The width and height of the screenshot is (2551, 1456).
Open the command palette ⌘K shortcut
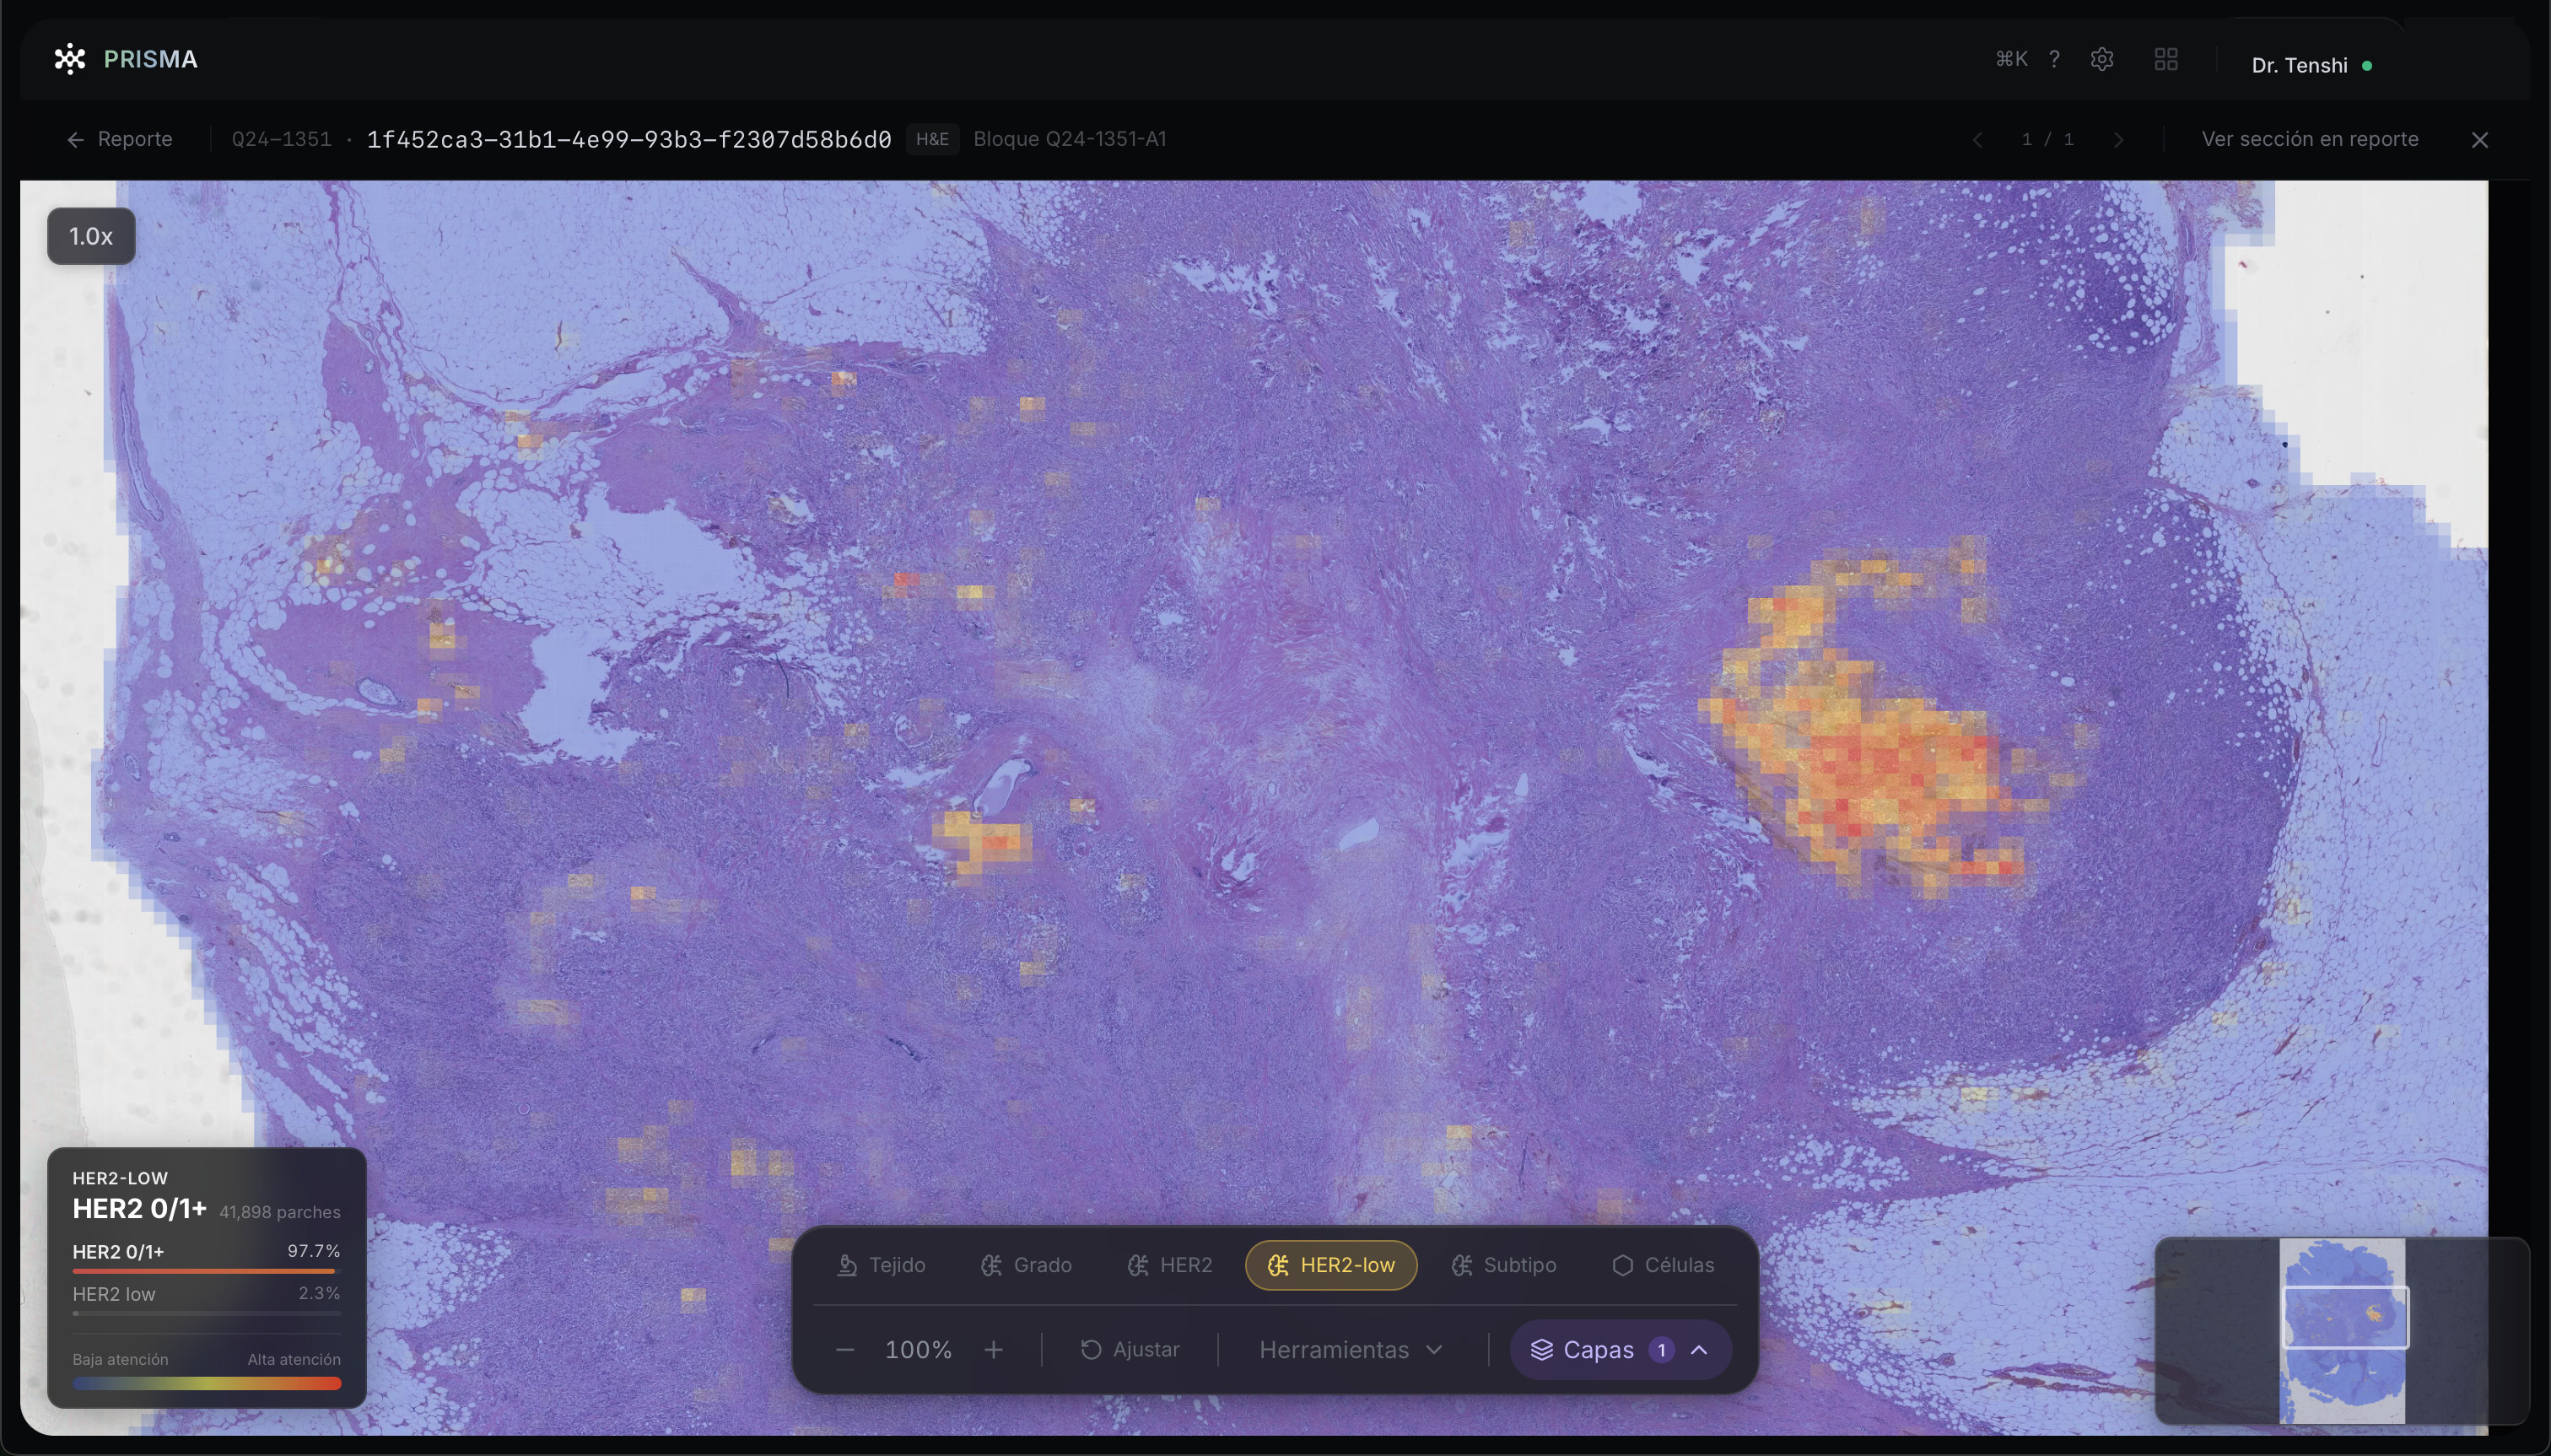[2011, 59]
